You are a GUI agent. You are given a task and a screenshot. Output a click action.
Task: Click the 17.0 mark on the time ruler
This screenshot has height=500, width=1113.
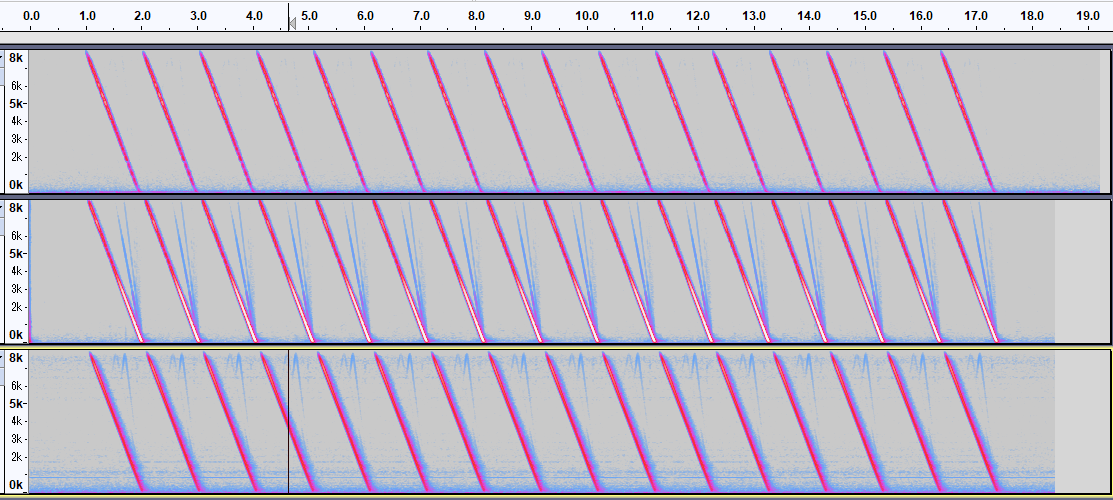[x=975, y=15]
